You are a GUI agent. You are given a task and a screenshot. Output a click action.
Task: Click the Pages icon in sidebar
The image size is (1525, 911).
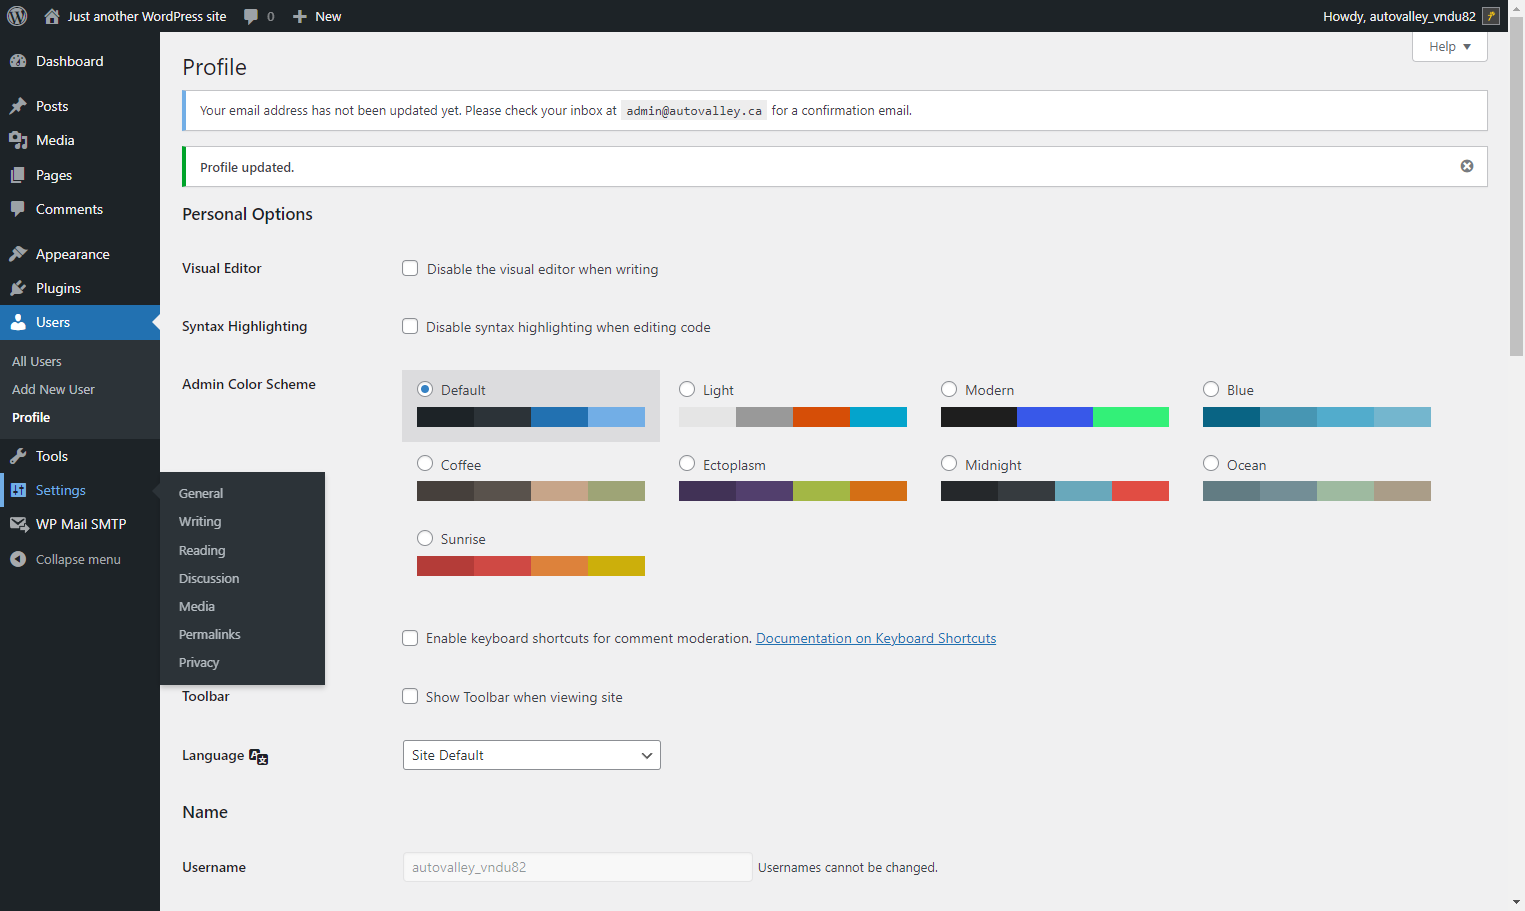[x=18, y=175]
